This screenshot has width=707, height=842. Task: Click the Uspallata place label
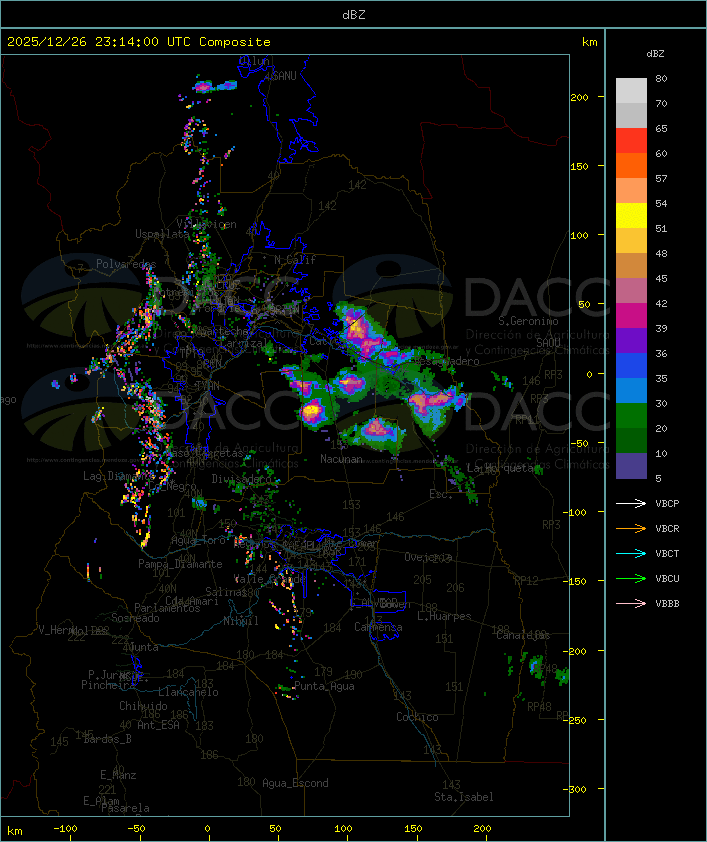(x=162, y=234)
